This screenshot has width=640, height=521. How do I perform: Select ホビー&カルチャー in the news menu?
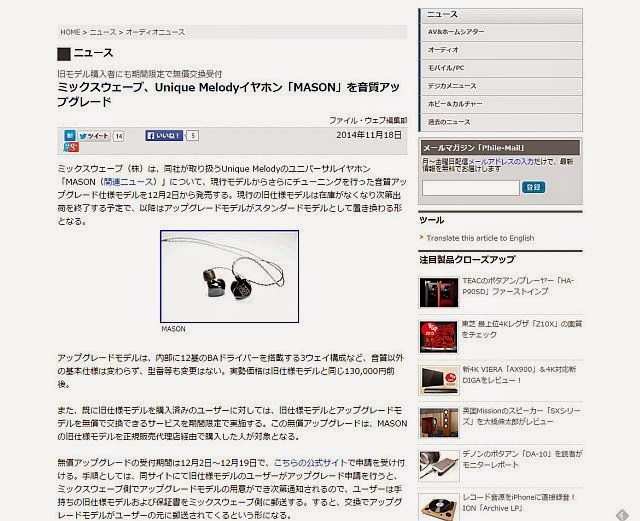[x=501, y=104]
